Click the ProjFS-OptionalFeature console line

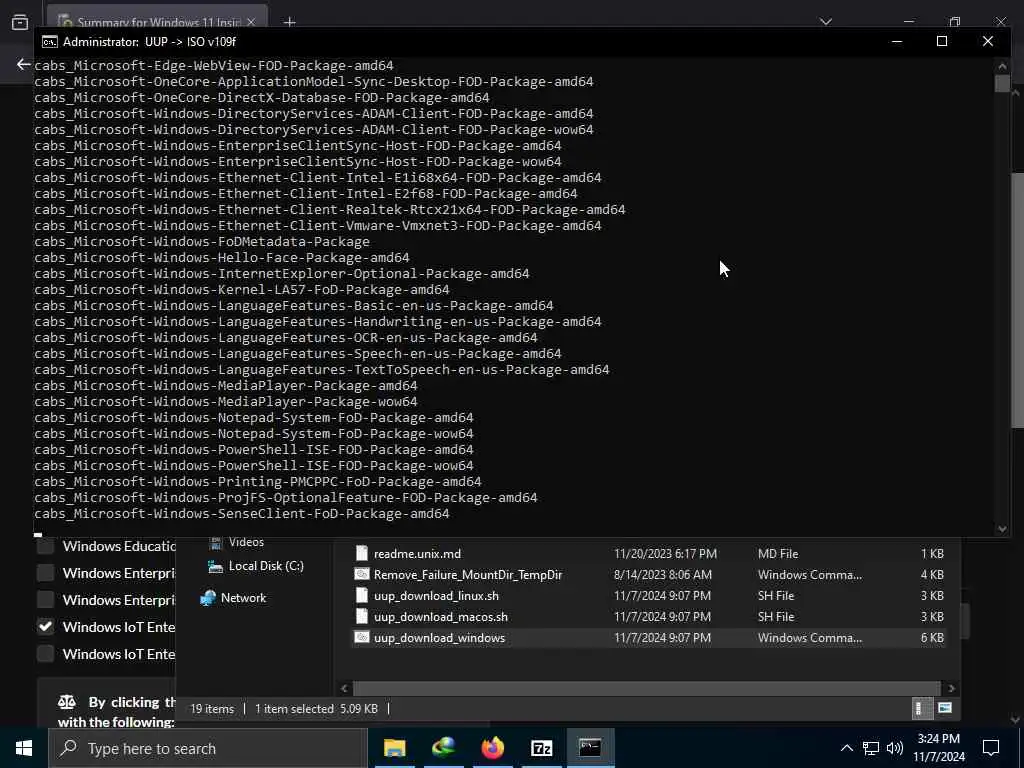click(x=286, y=498)
